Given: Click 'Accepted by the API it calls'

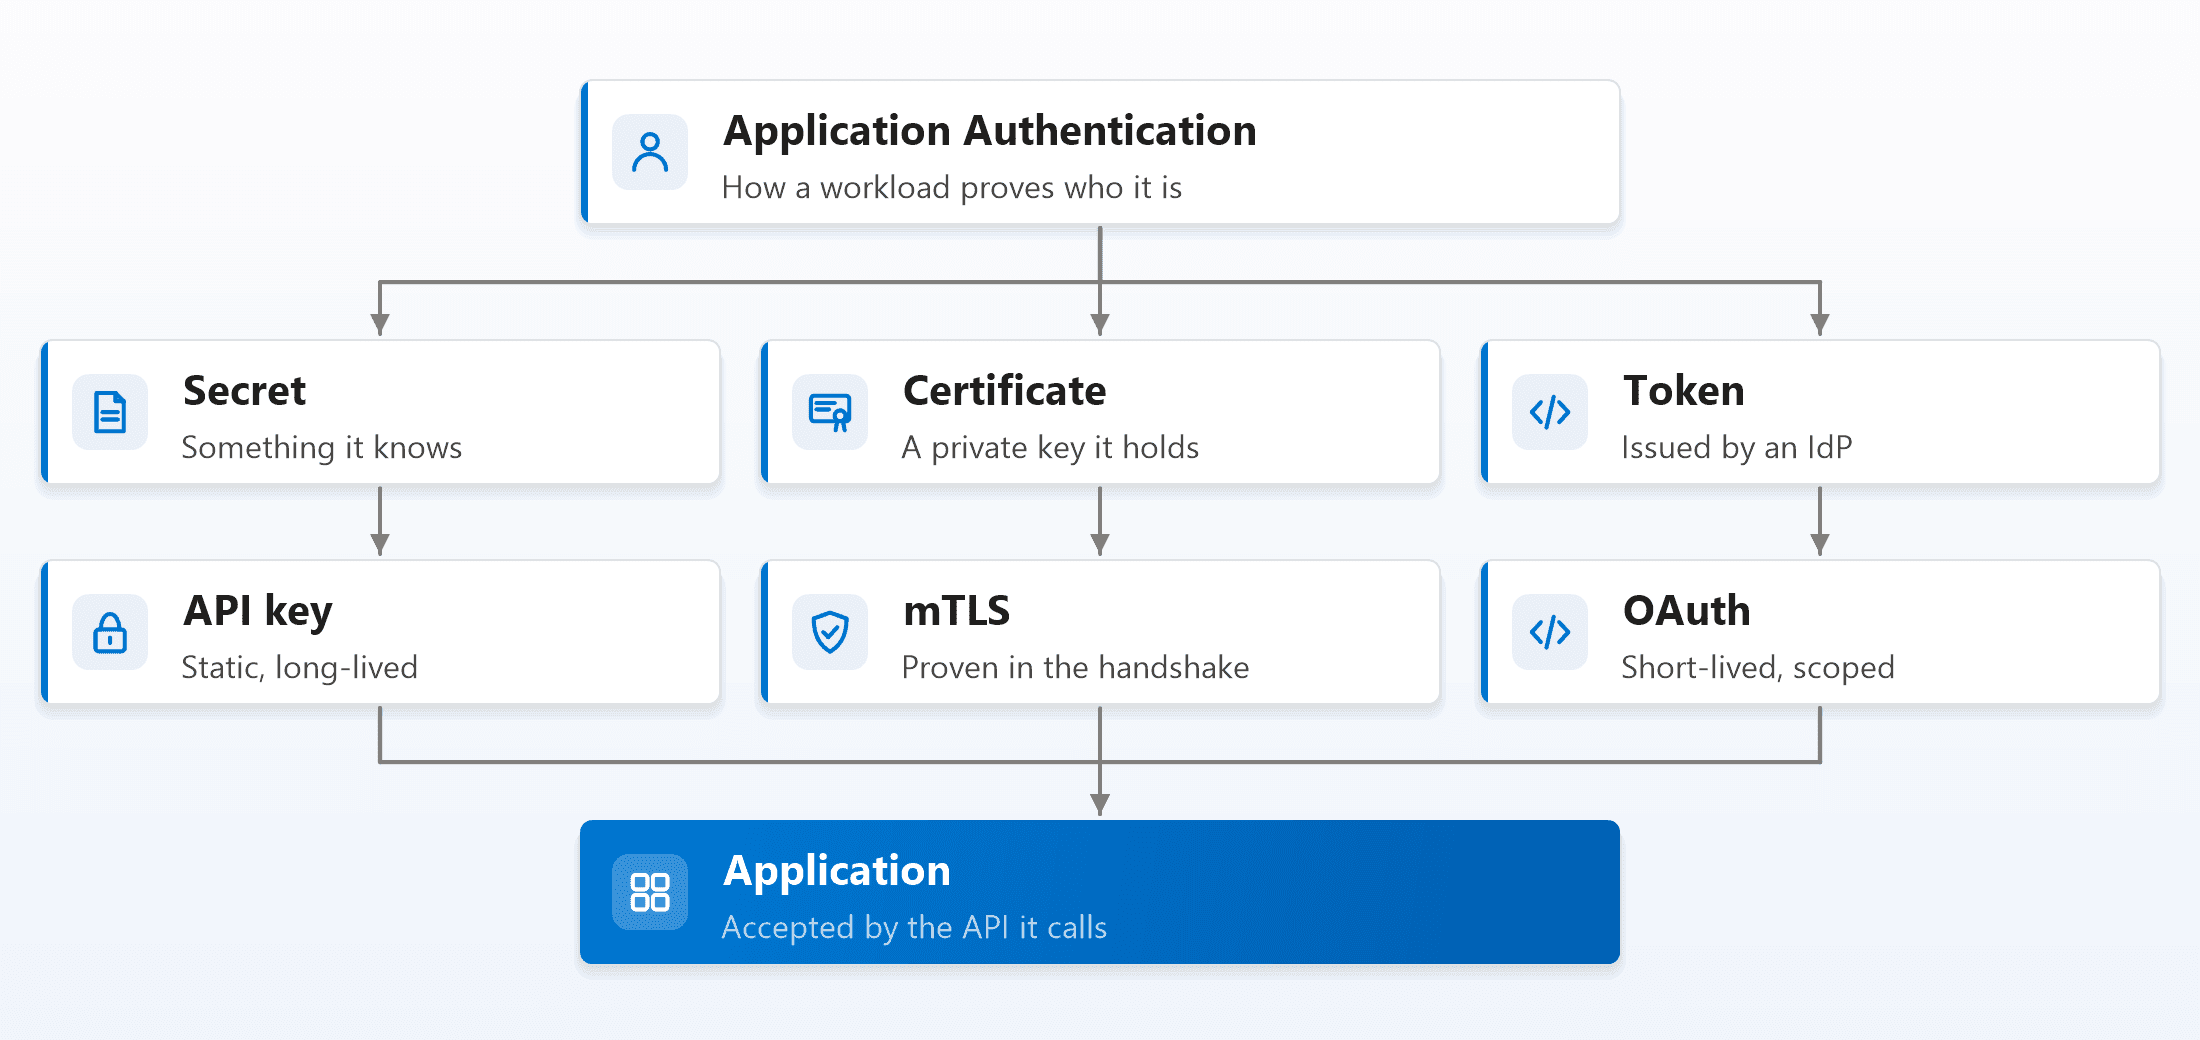Looking at the screenshot, I should tap(915, 927).
